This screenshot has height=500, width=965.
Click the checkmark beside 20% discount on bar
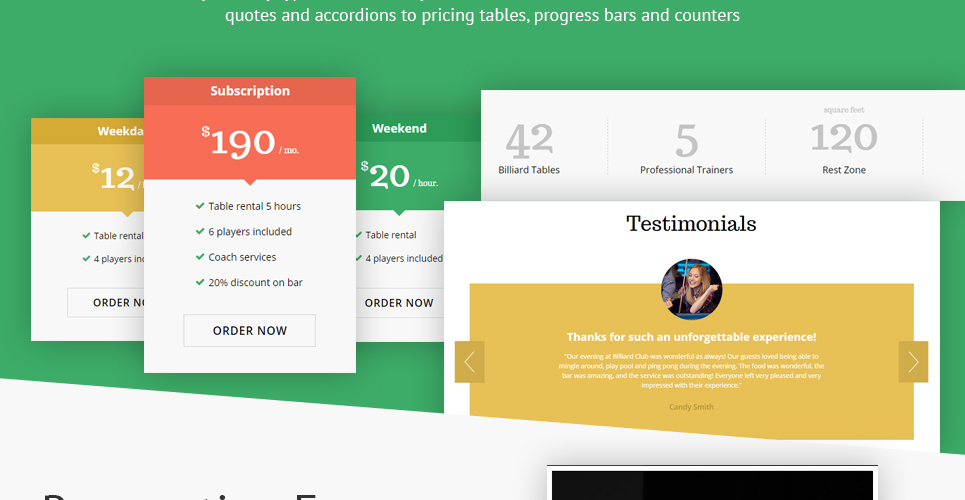199,282
